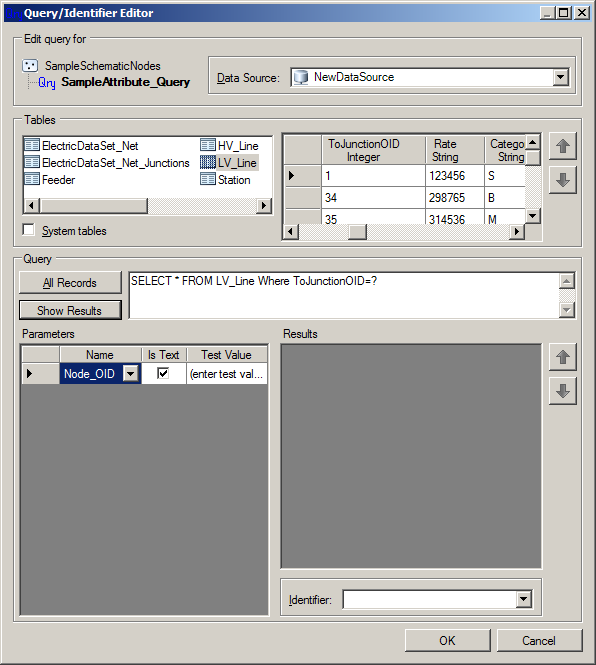Image resolution: width=596 pixels, height=665 pixels.
Task: Click the preview grid horizontal scrollbar thumb
Action: click(x=357, y=232)
